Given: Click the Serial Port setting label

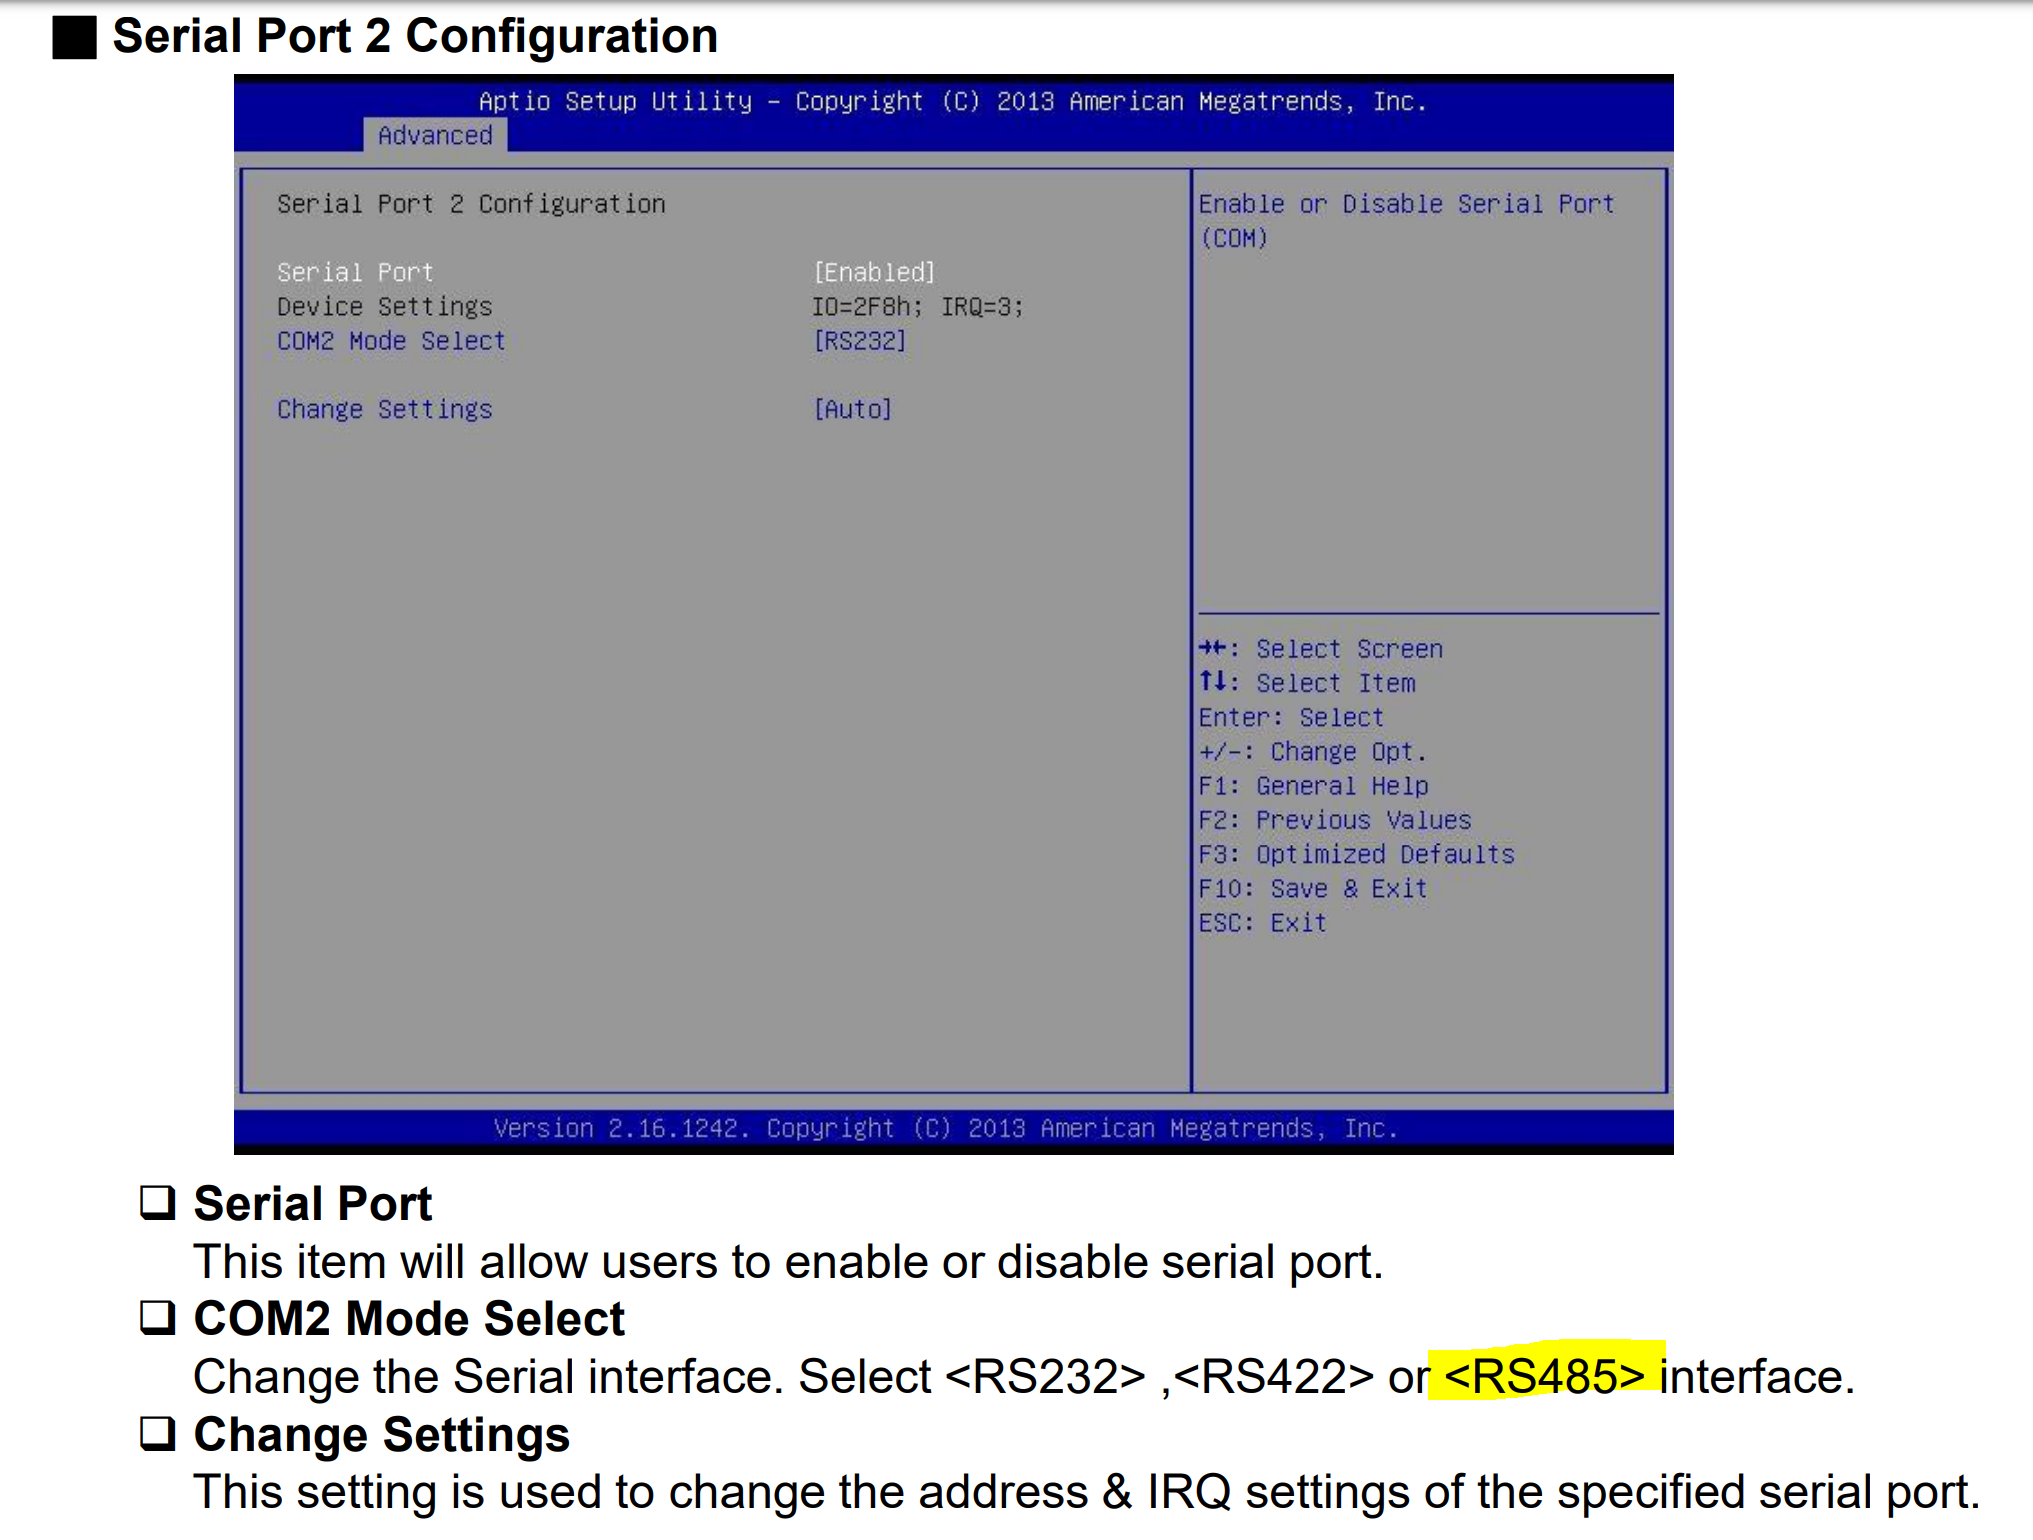Looking at the screenshot, I should [x=355, y=272].
